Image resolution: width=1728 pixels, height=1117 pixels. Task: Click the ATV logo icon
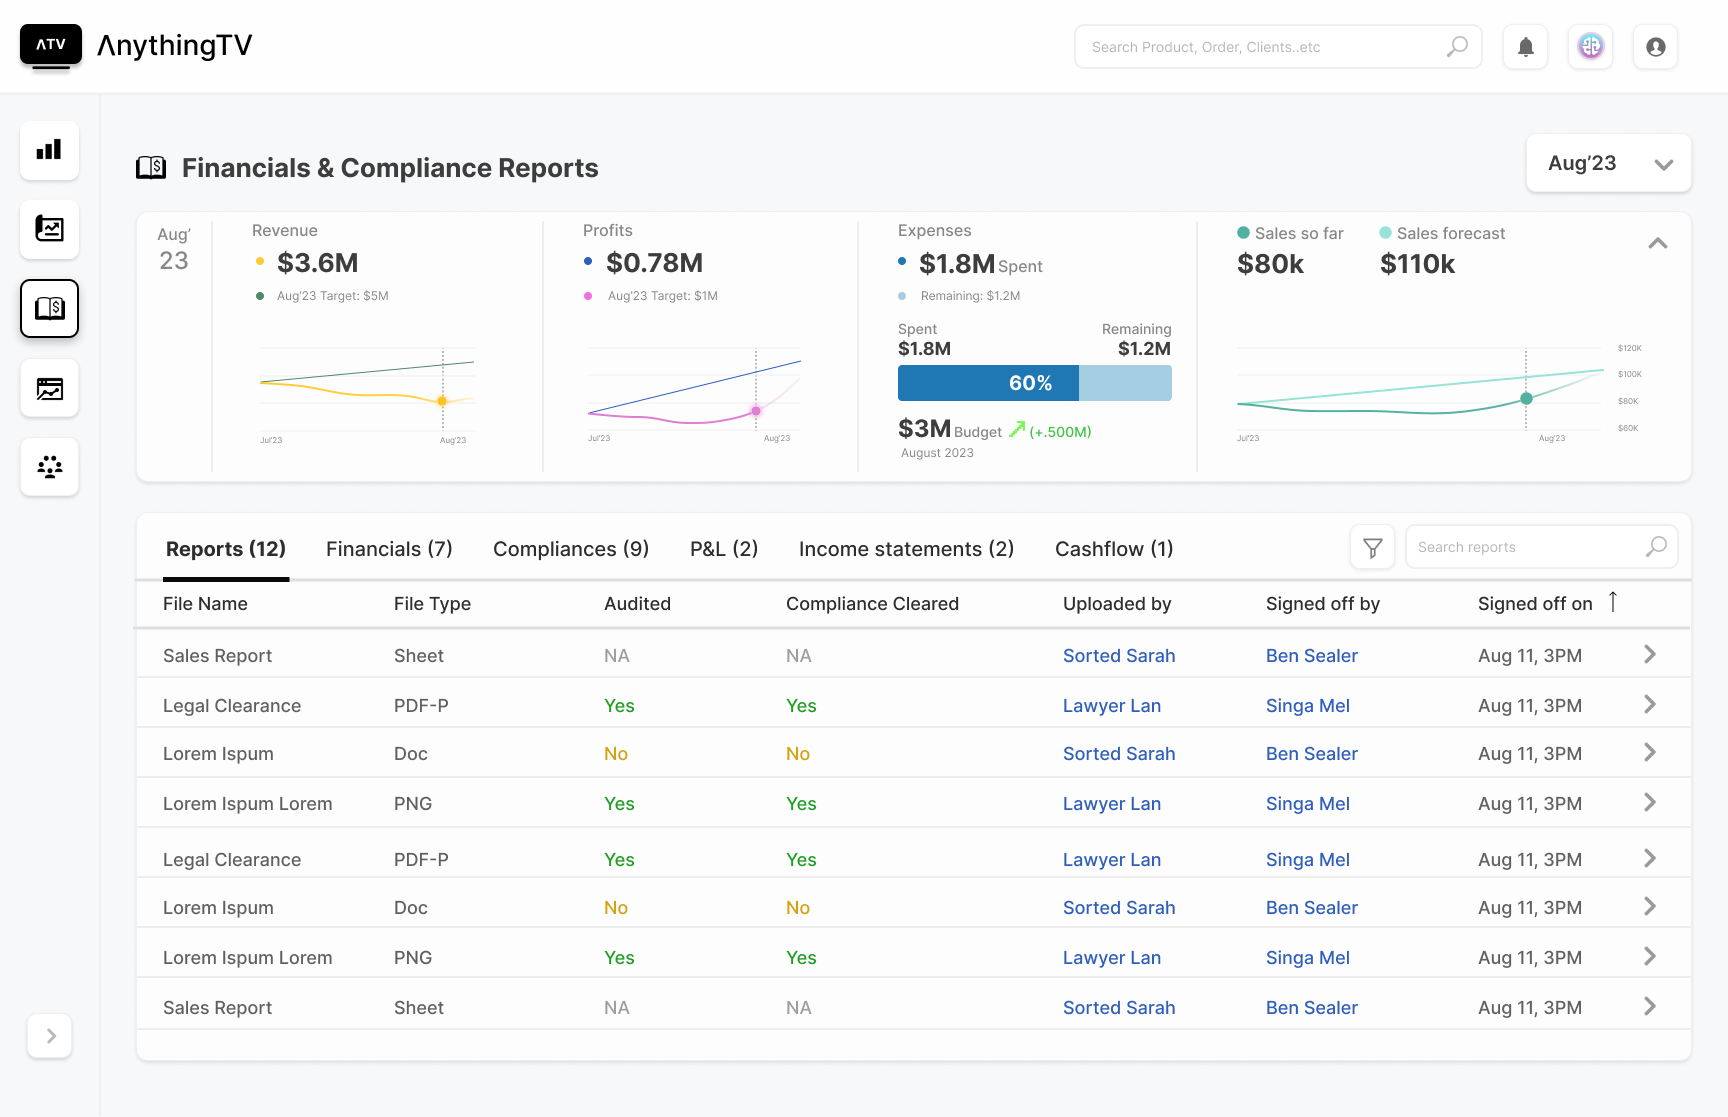click(51, 46)
